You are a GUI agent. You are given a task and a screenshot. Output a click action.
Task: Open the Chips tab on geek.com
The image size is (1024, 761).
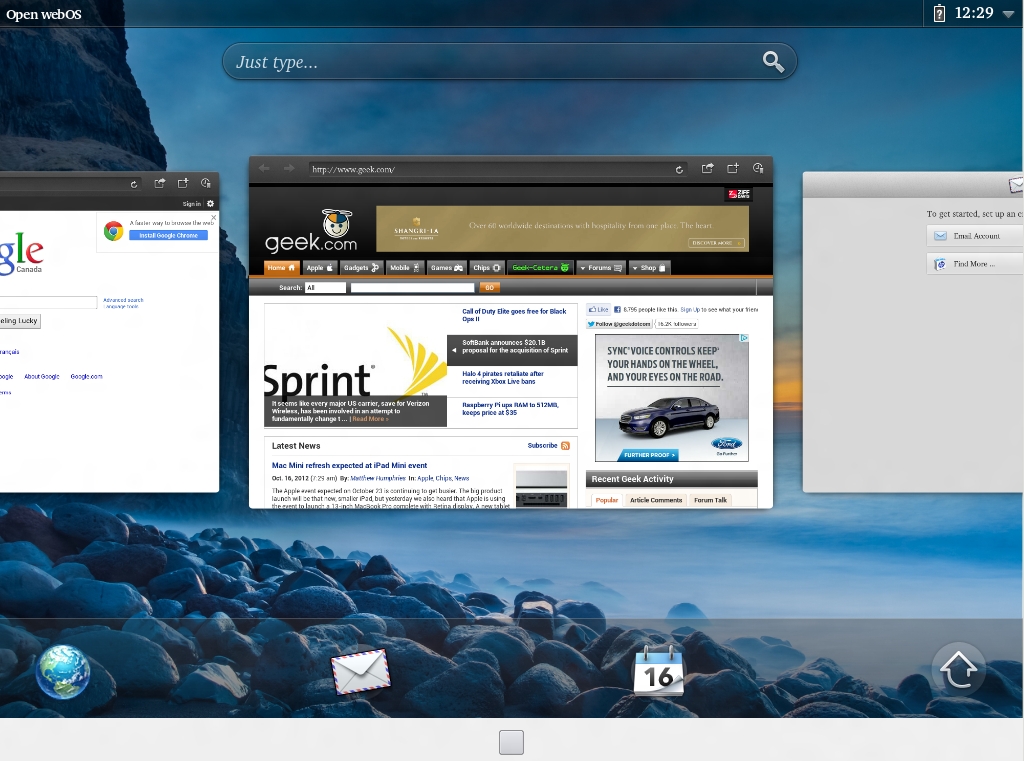[x=487, y=268]
